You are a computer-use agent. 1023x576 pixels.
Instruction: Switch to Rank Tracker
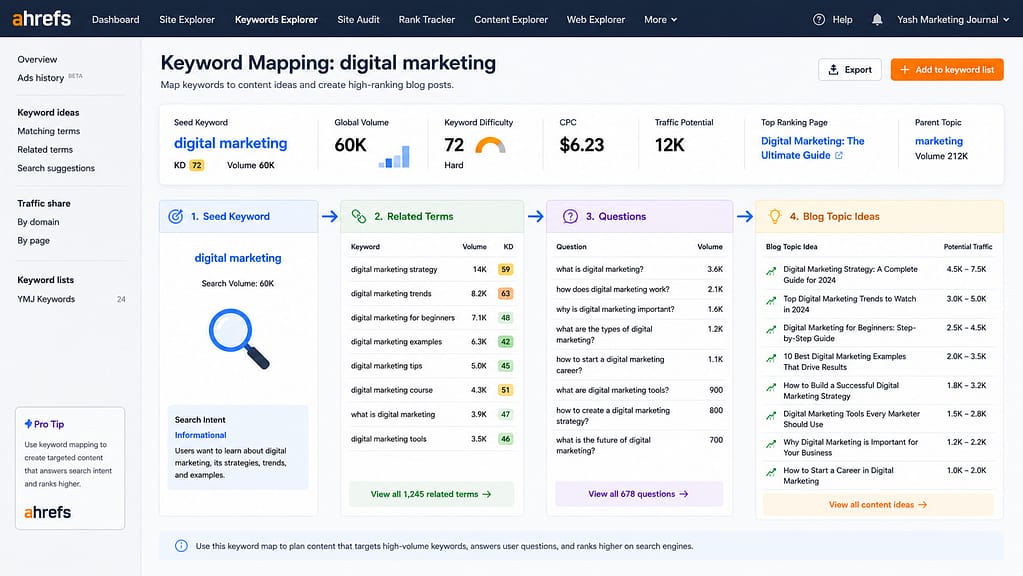427,20
